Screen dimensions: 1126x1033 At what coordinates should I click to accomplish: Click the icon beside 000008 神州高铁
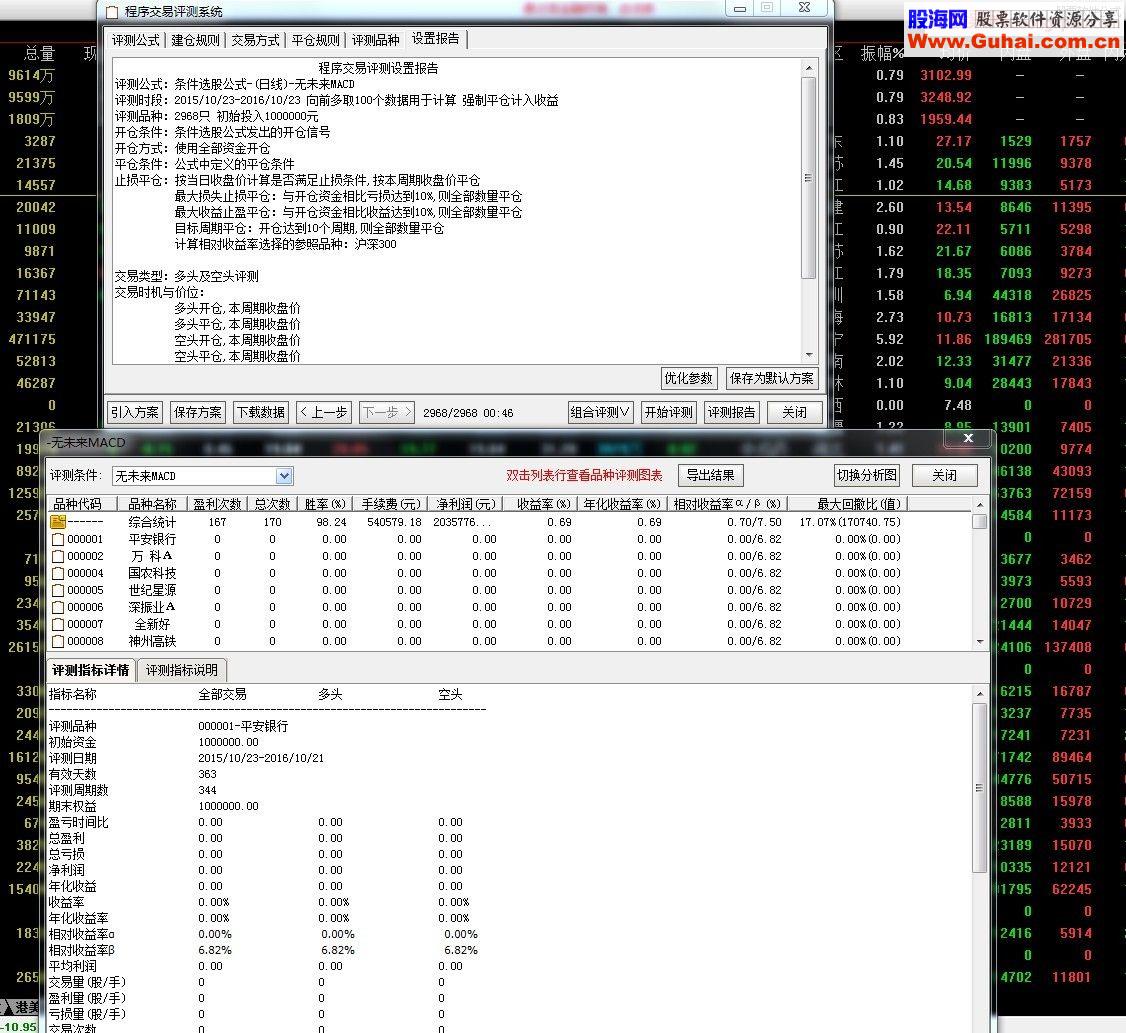click(x=58, y=641)
